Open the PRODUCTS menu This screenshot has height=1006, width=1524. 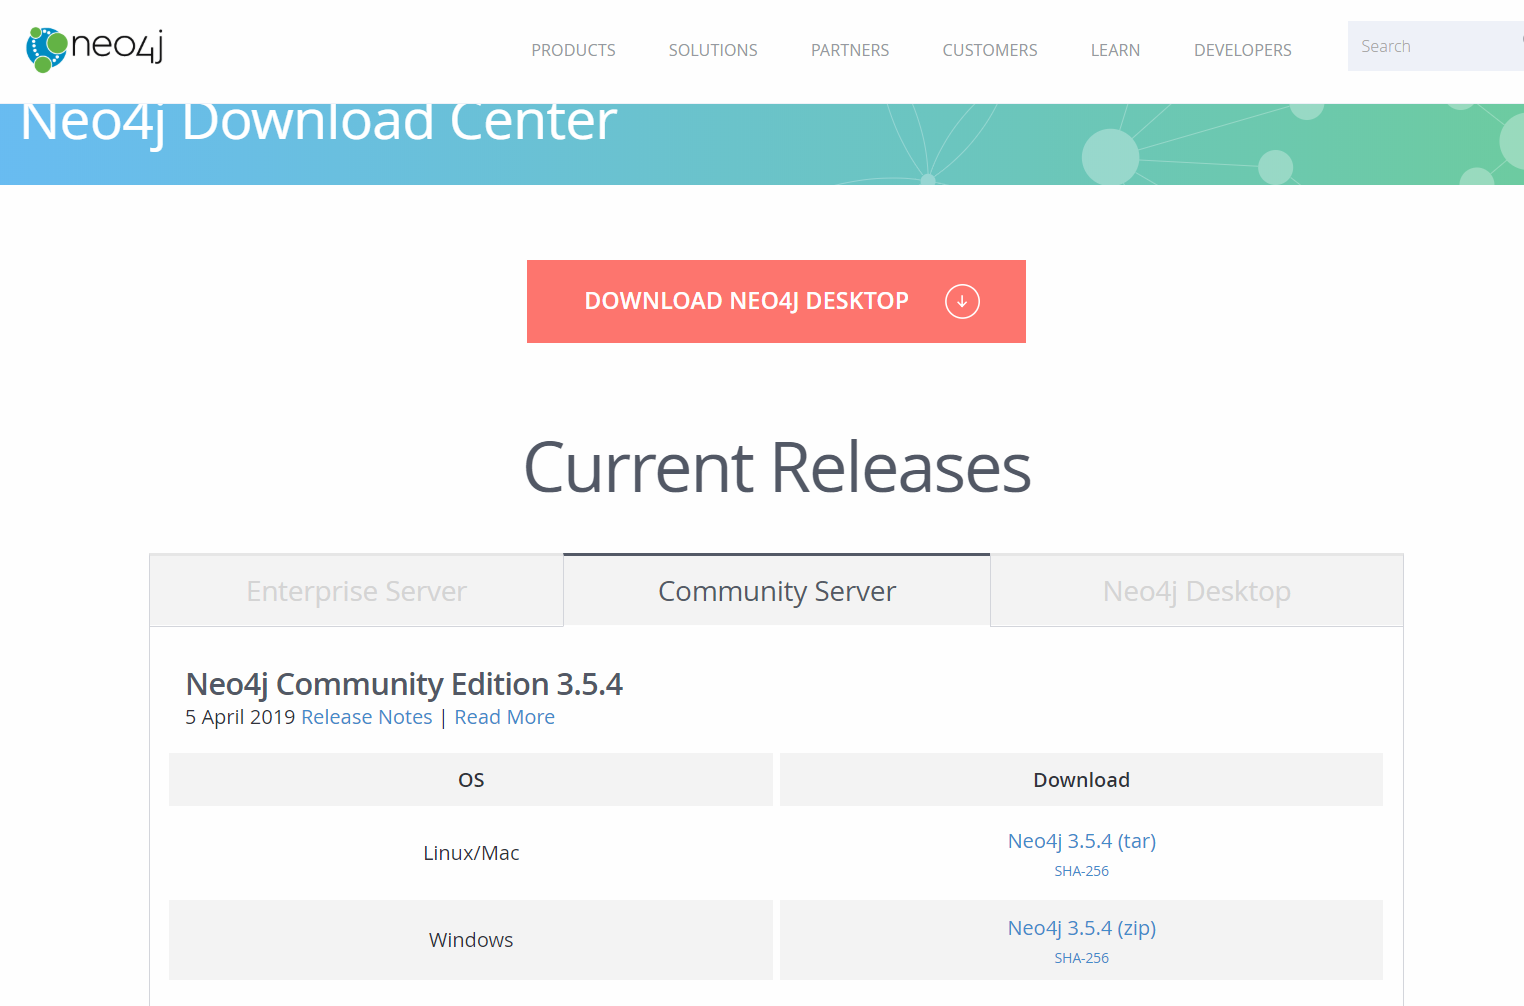point(573,49)
